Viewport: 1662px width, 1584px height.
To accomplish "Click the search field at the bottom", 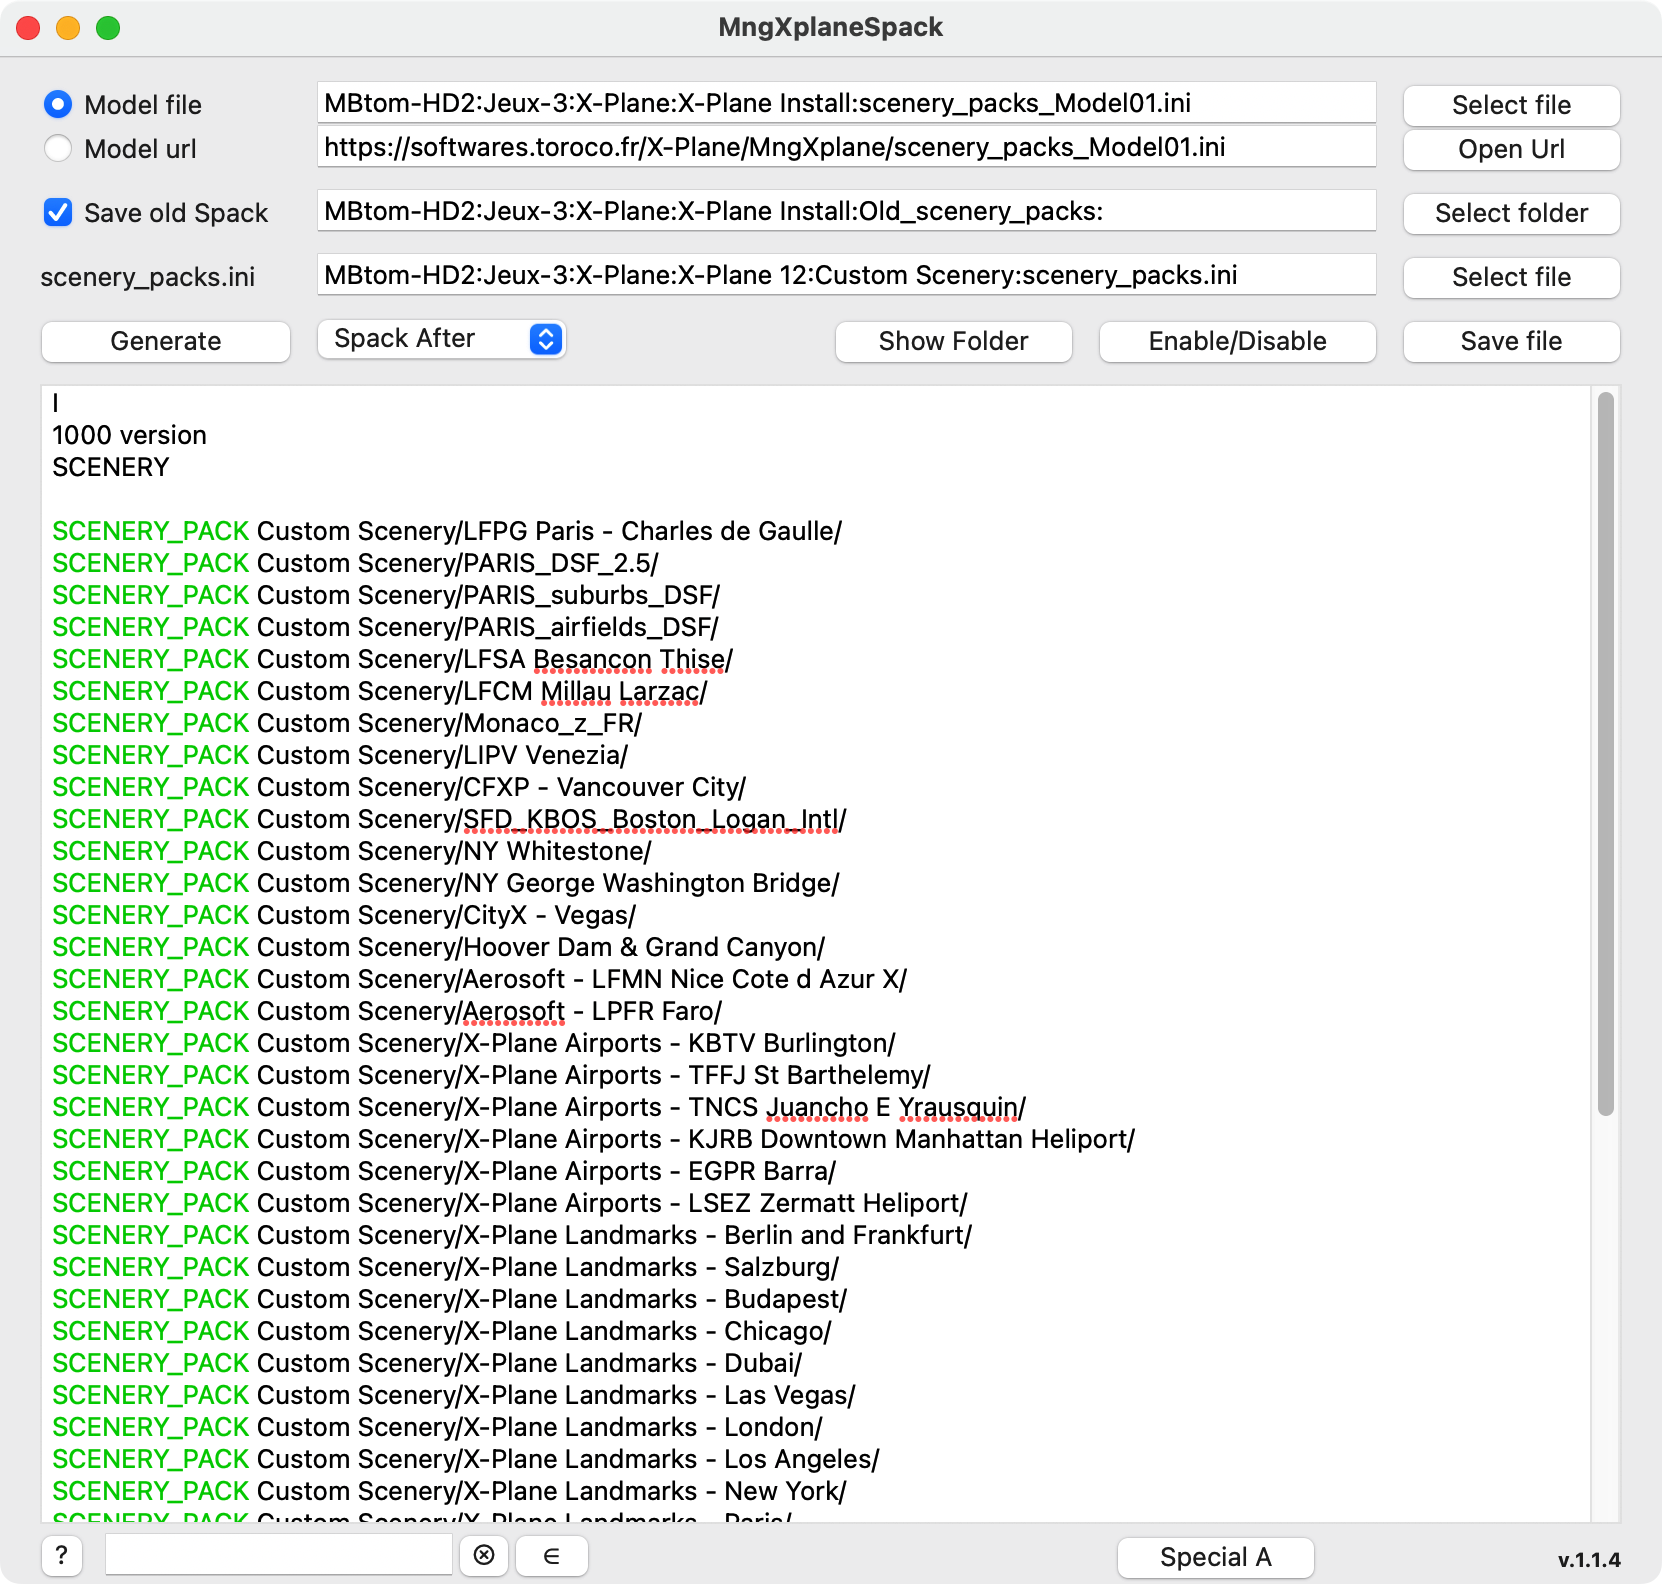I will click(x=279, y=1555).
